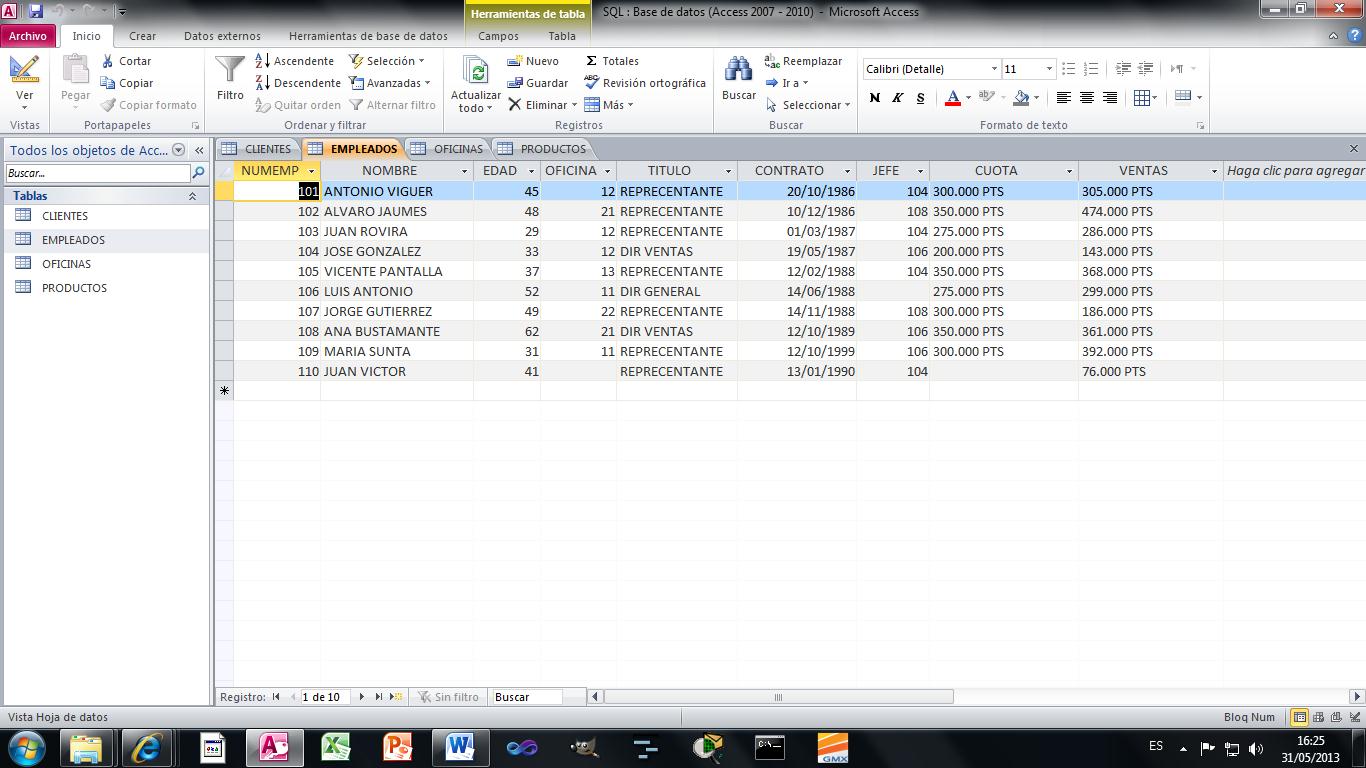Click the search magnifier in navigation pane
This screenshot has width=1366, height=768.
tap(198, 173)
